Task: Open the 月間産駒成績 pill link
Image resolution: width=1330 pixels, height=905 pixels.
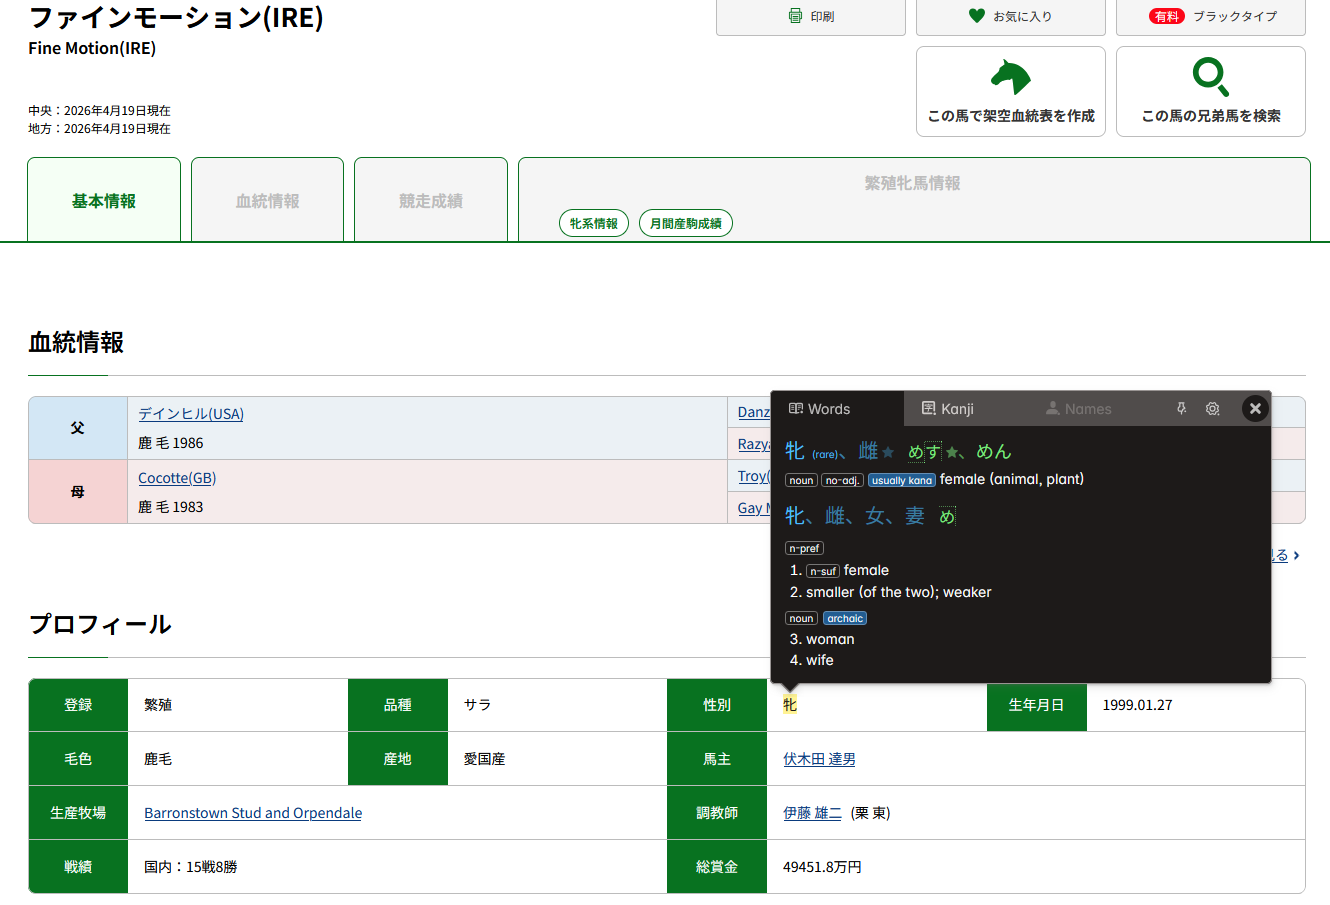Action: [686, 223]
